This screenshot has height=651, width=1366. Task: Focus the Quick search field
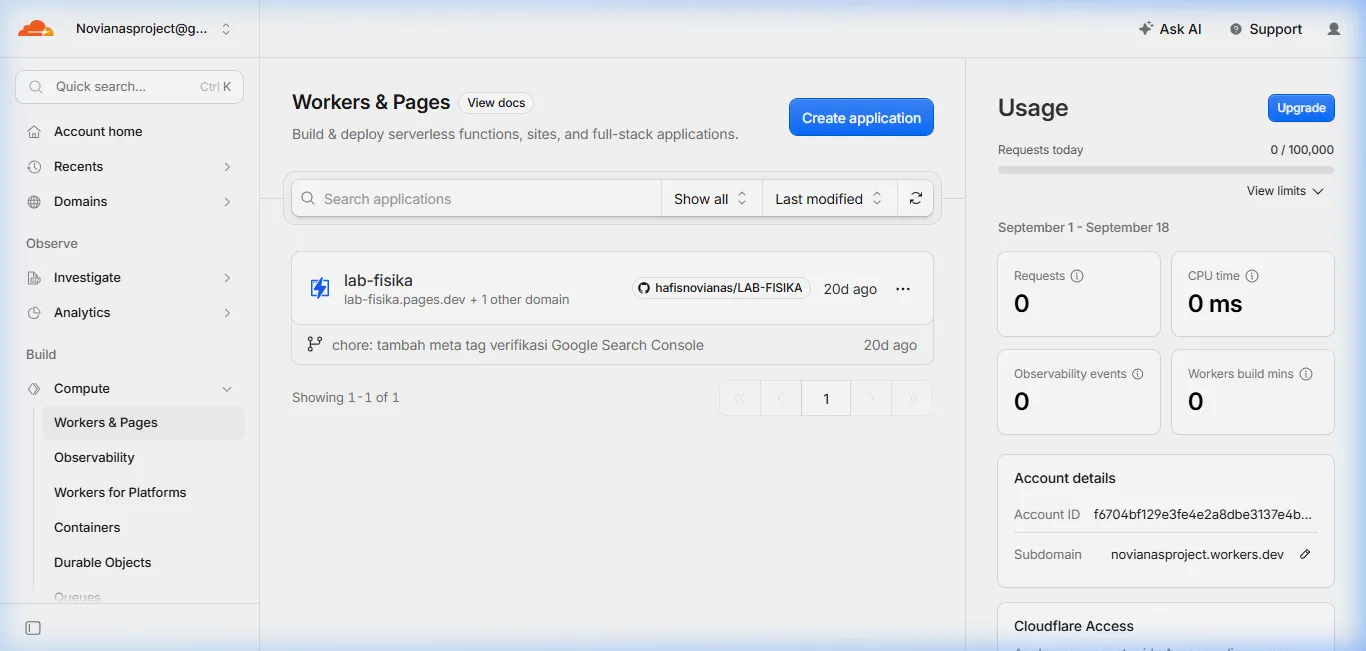(x=129, y=87)
